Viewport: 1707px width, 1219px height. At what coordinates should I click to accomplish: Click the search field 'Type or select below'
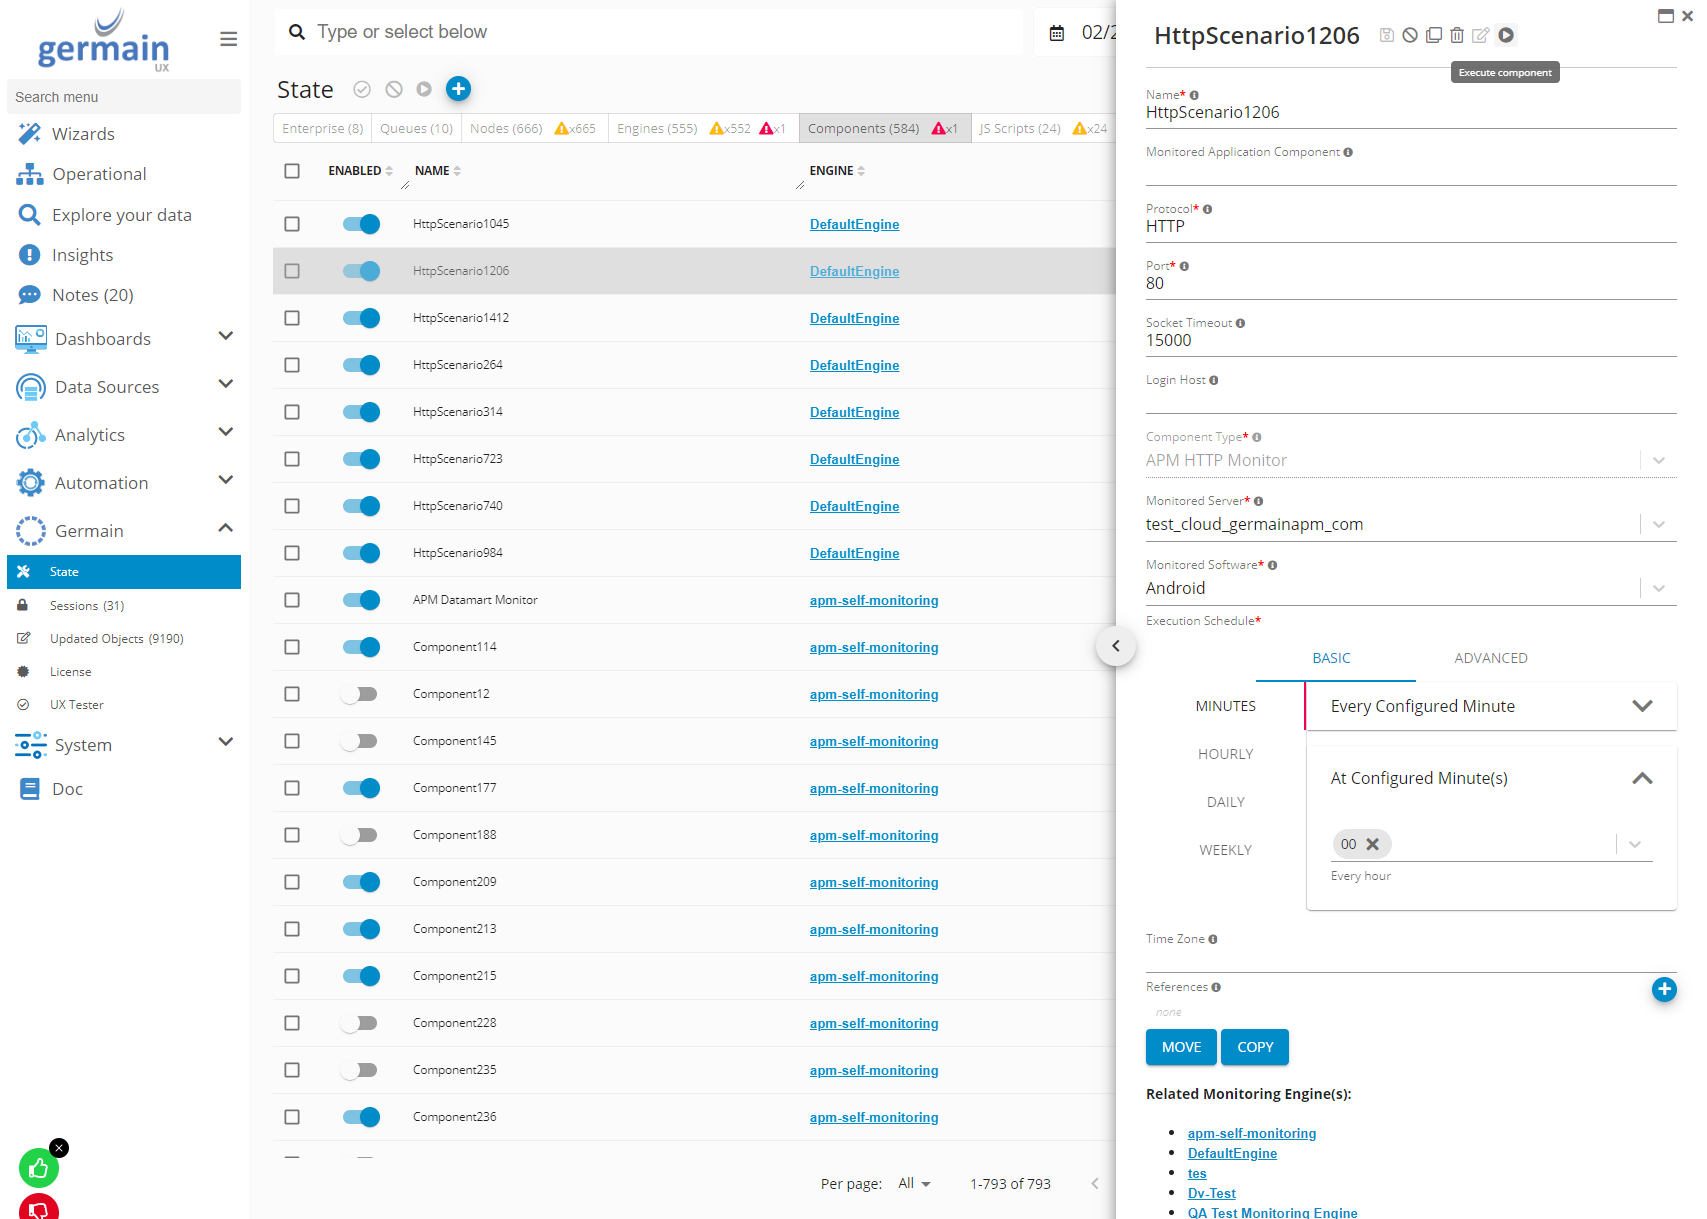650,32
